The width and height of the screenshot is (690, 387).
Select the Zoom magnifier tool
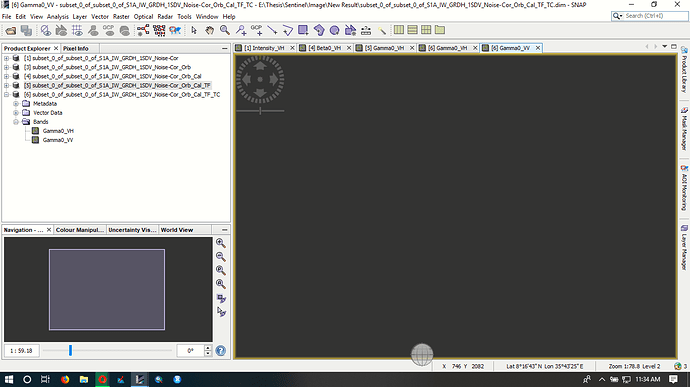click(x=225, y=30)
